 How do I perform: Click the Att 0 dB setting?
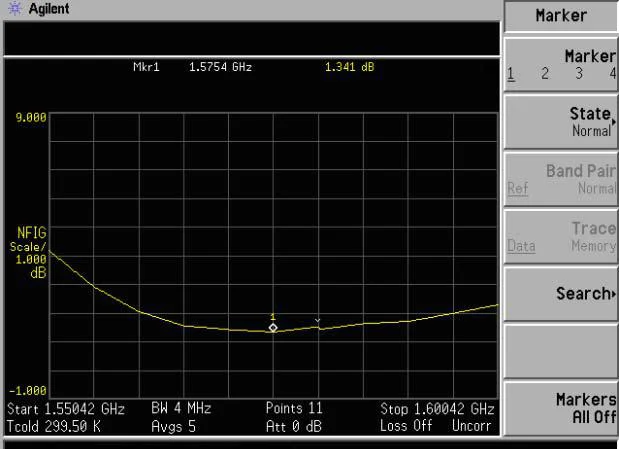(294, 426)
